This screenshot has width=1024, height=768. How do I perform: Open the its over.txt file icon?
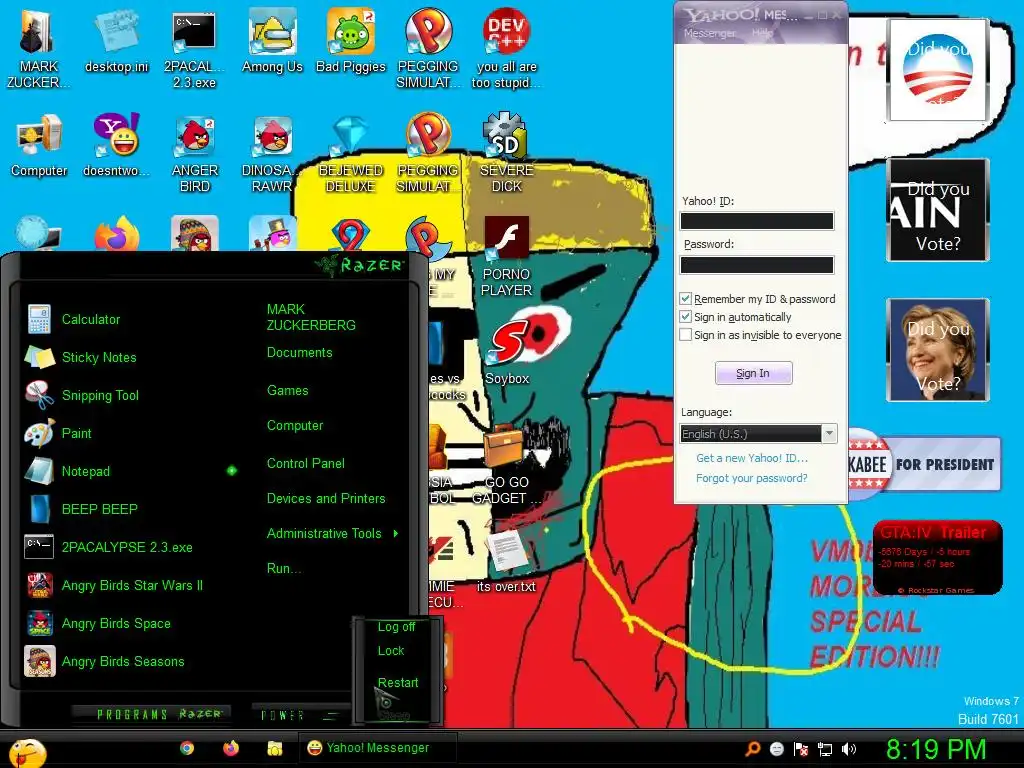[506, 560]
